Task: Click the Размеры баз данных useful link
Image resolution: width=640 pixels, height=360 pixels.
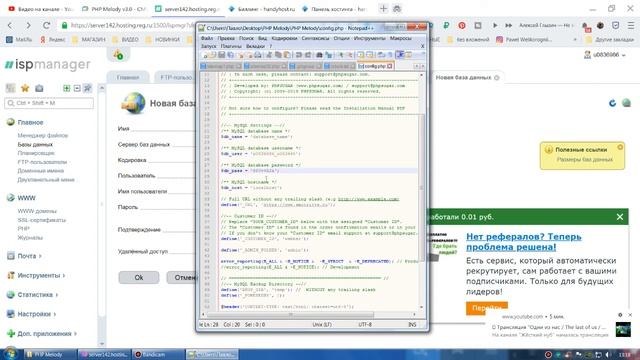Action: (x=584, y=160)
